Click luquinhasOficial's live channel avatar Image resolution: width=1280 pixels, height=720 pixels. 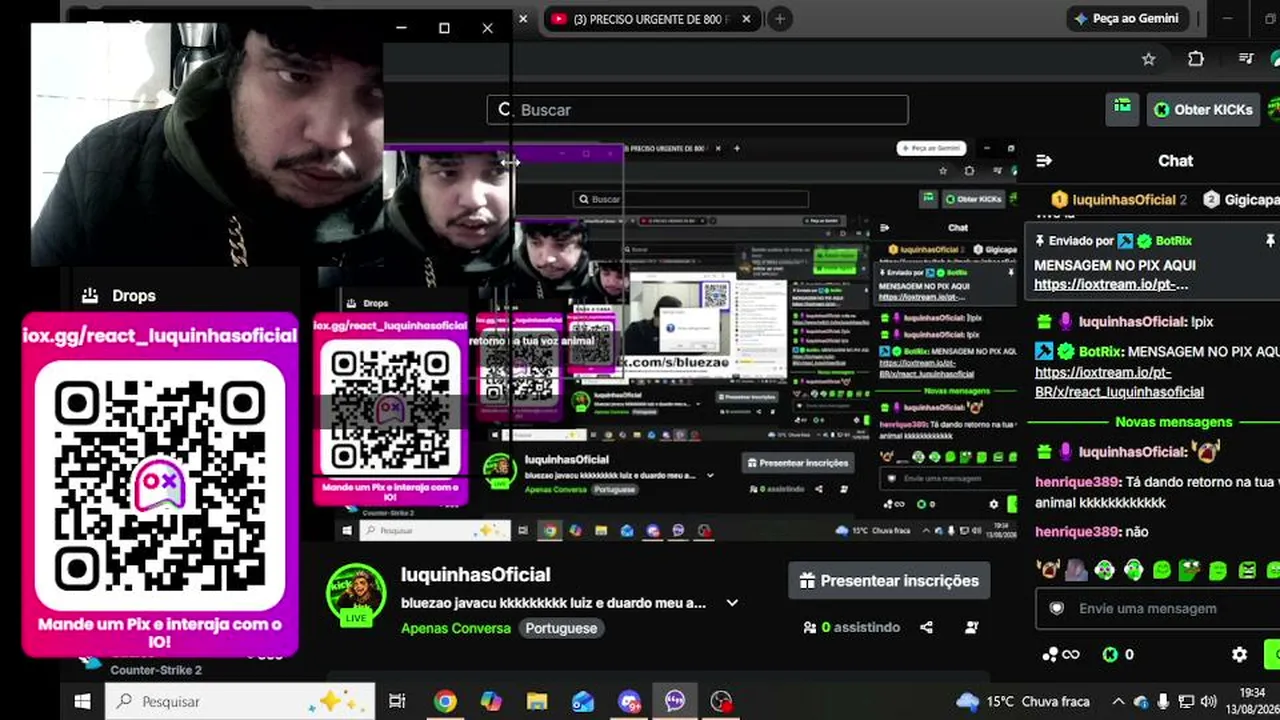355,595
